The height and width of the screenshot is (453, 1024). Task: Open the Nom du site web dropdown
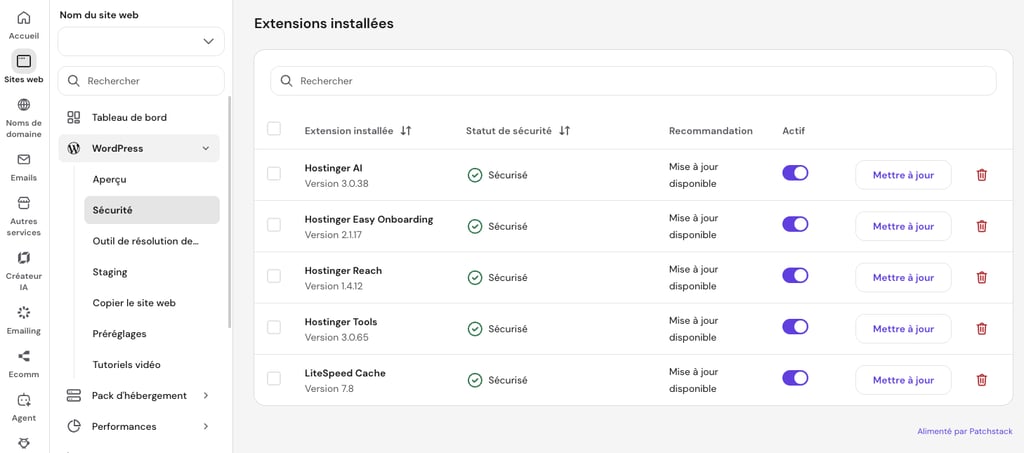[x=141, y=41]
